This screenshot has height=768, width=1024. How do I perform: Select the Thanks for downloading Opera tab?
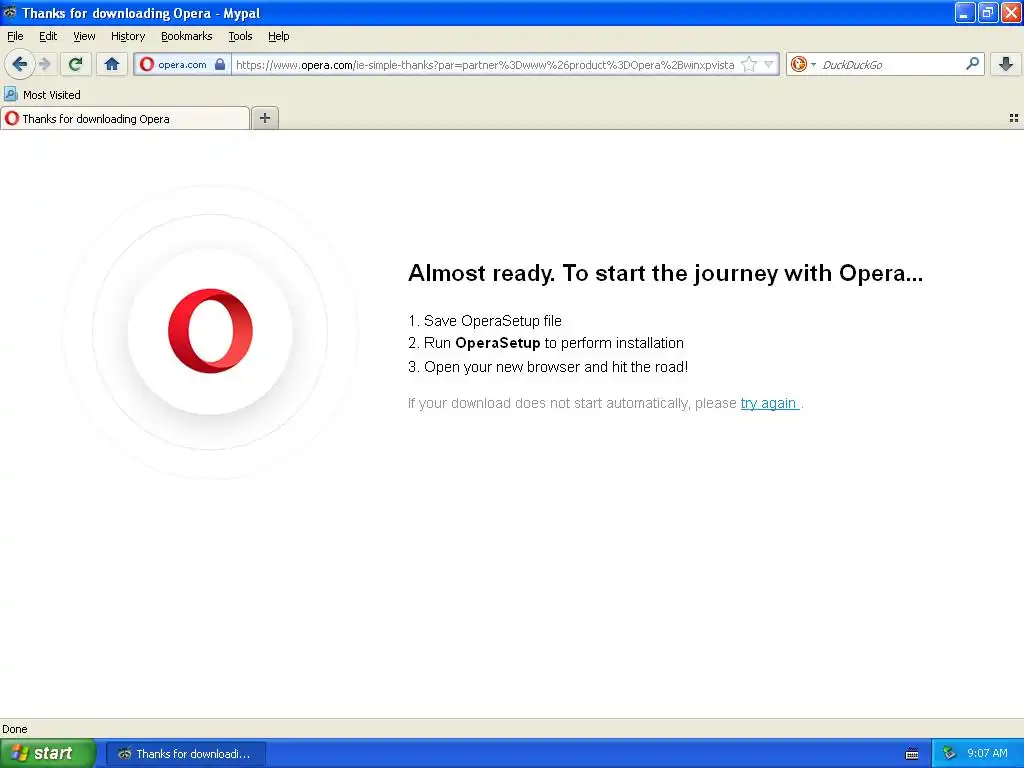[x=125, y=119]
